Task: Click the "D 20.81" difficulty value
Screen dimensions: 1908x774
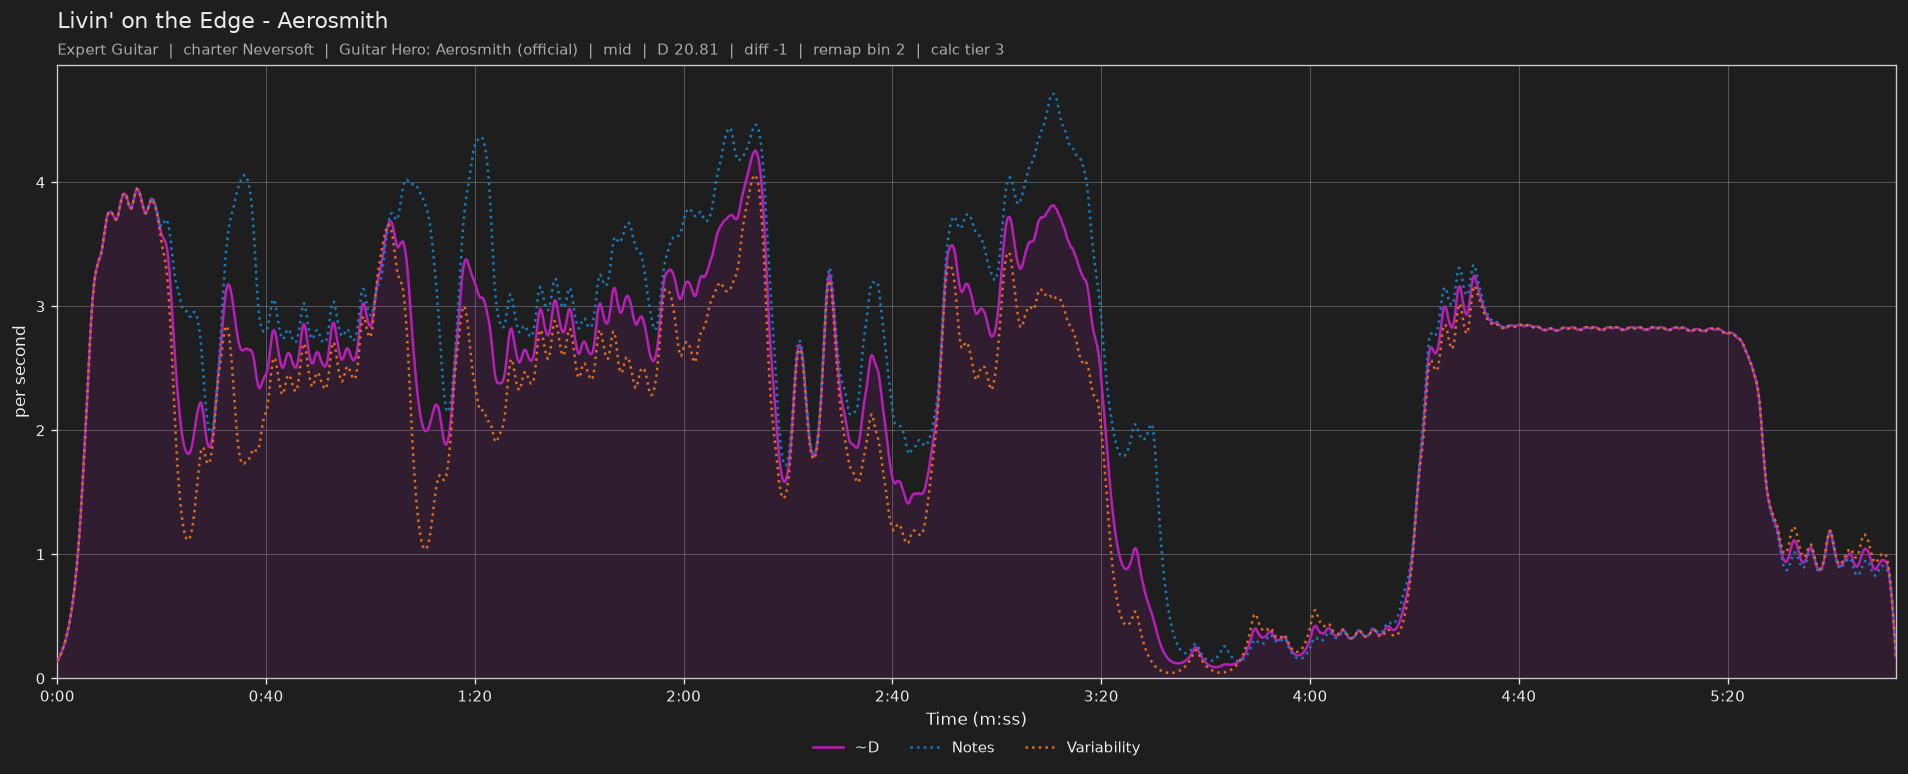Action: [687, 49]
